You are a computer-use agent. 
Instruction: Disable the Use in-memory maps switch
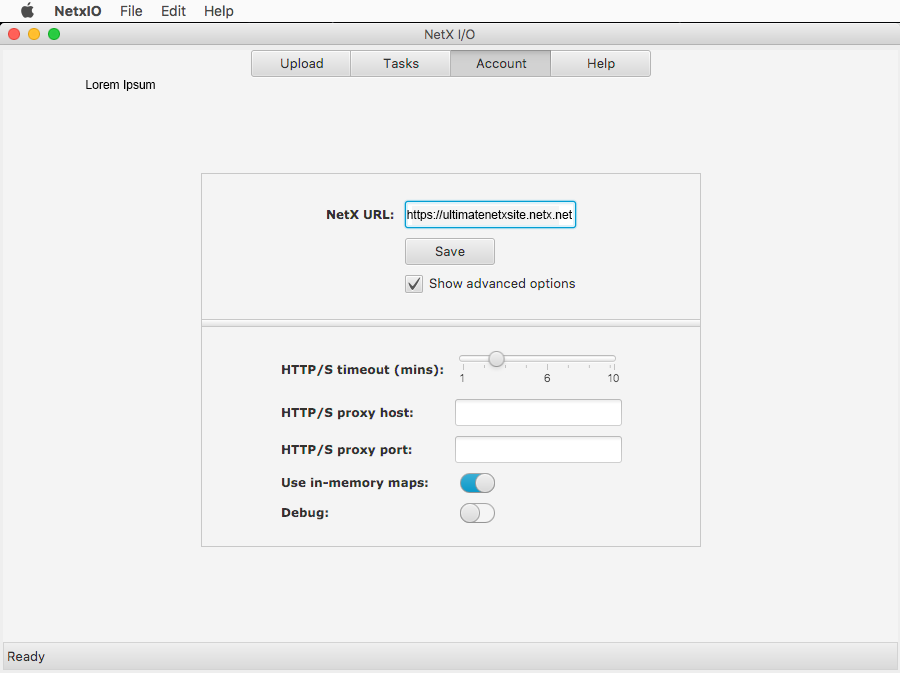pyautogui.click(x=477, y=483)
